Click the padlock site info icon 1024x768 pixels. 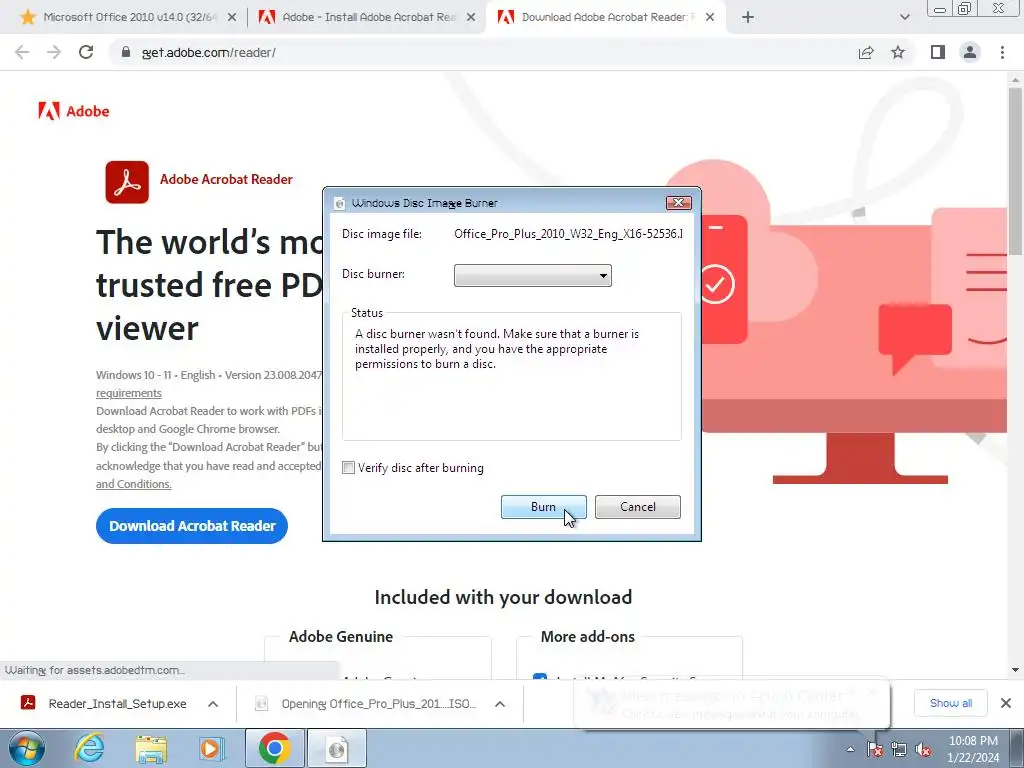(x=126, y=52)
